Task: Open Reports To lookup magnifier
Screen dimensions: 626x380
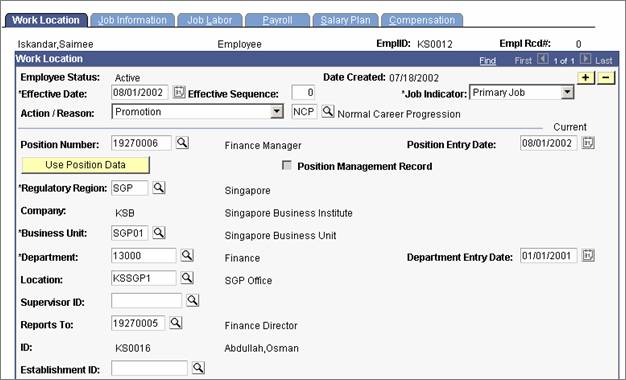Action: click(x=176, y=323)
